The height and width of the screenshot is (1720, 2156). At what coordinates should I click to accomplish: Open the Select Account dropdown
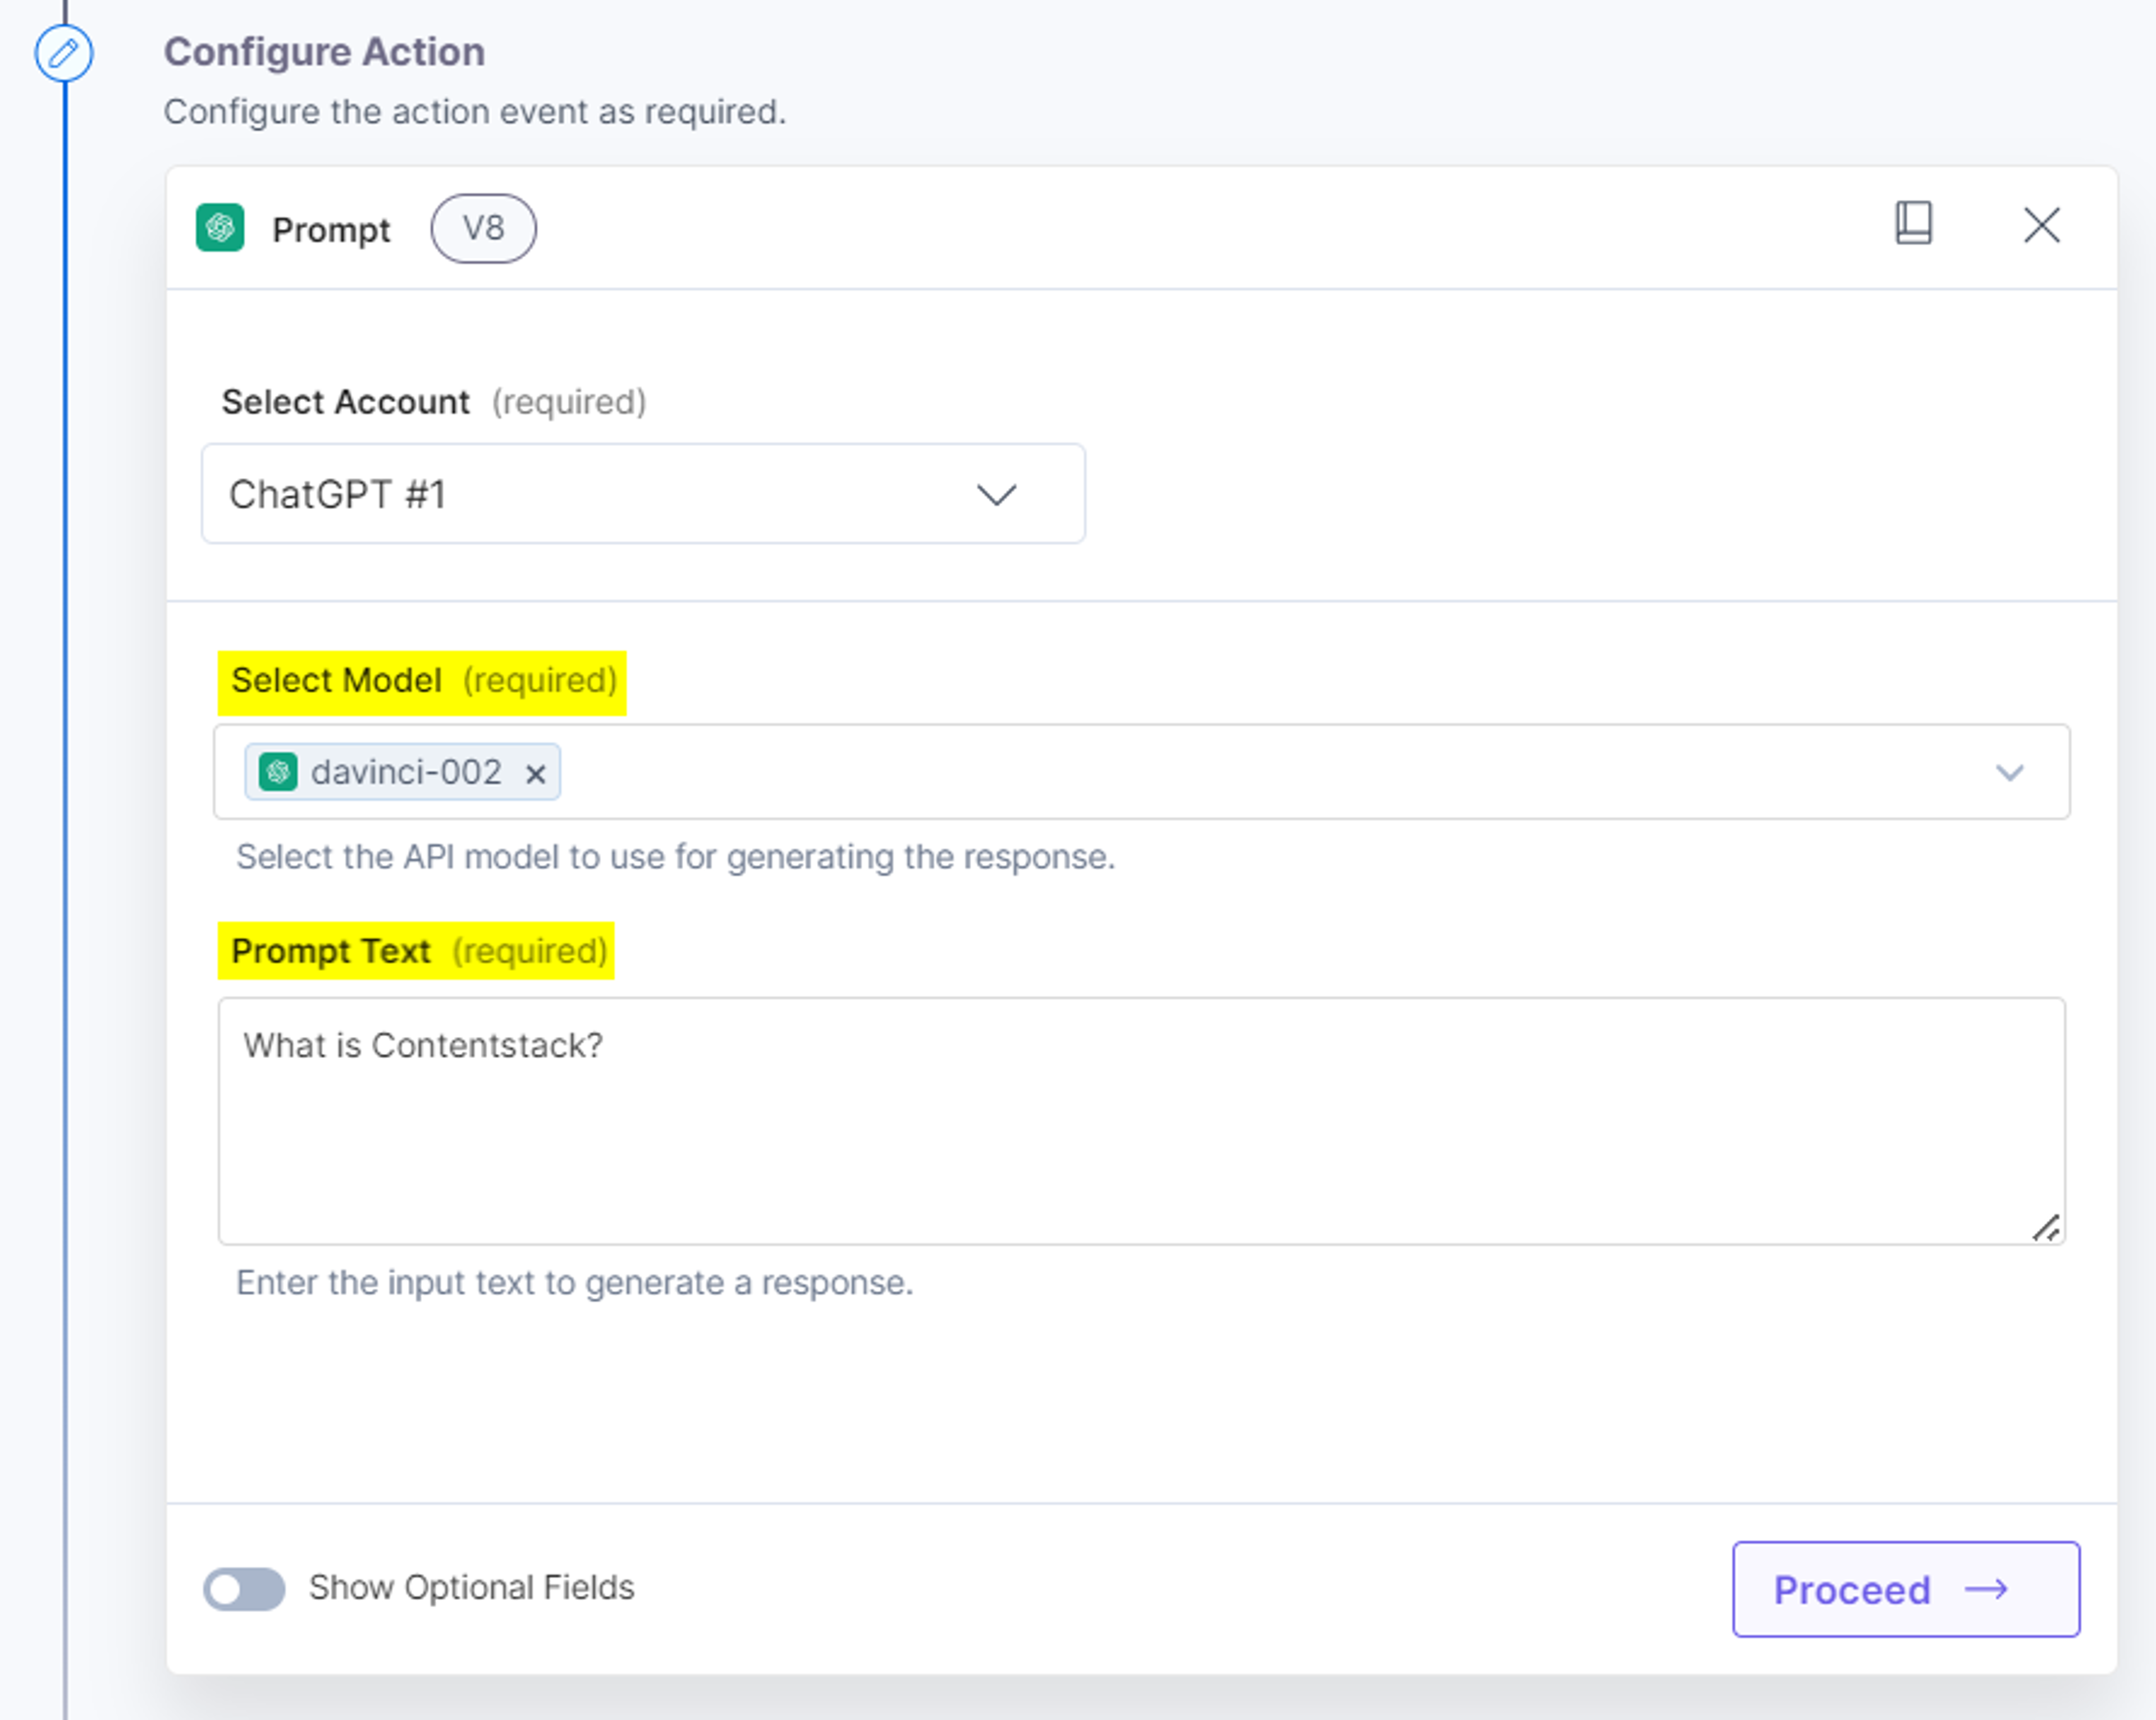(x=643, y=494)
